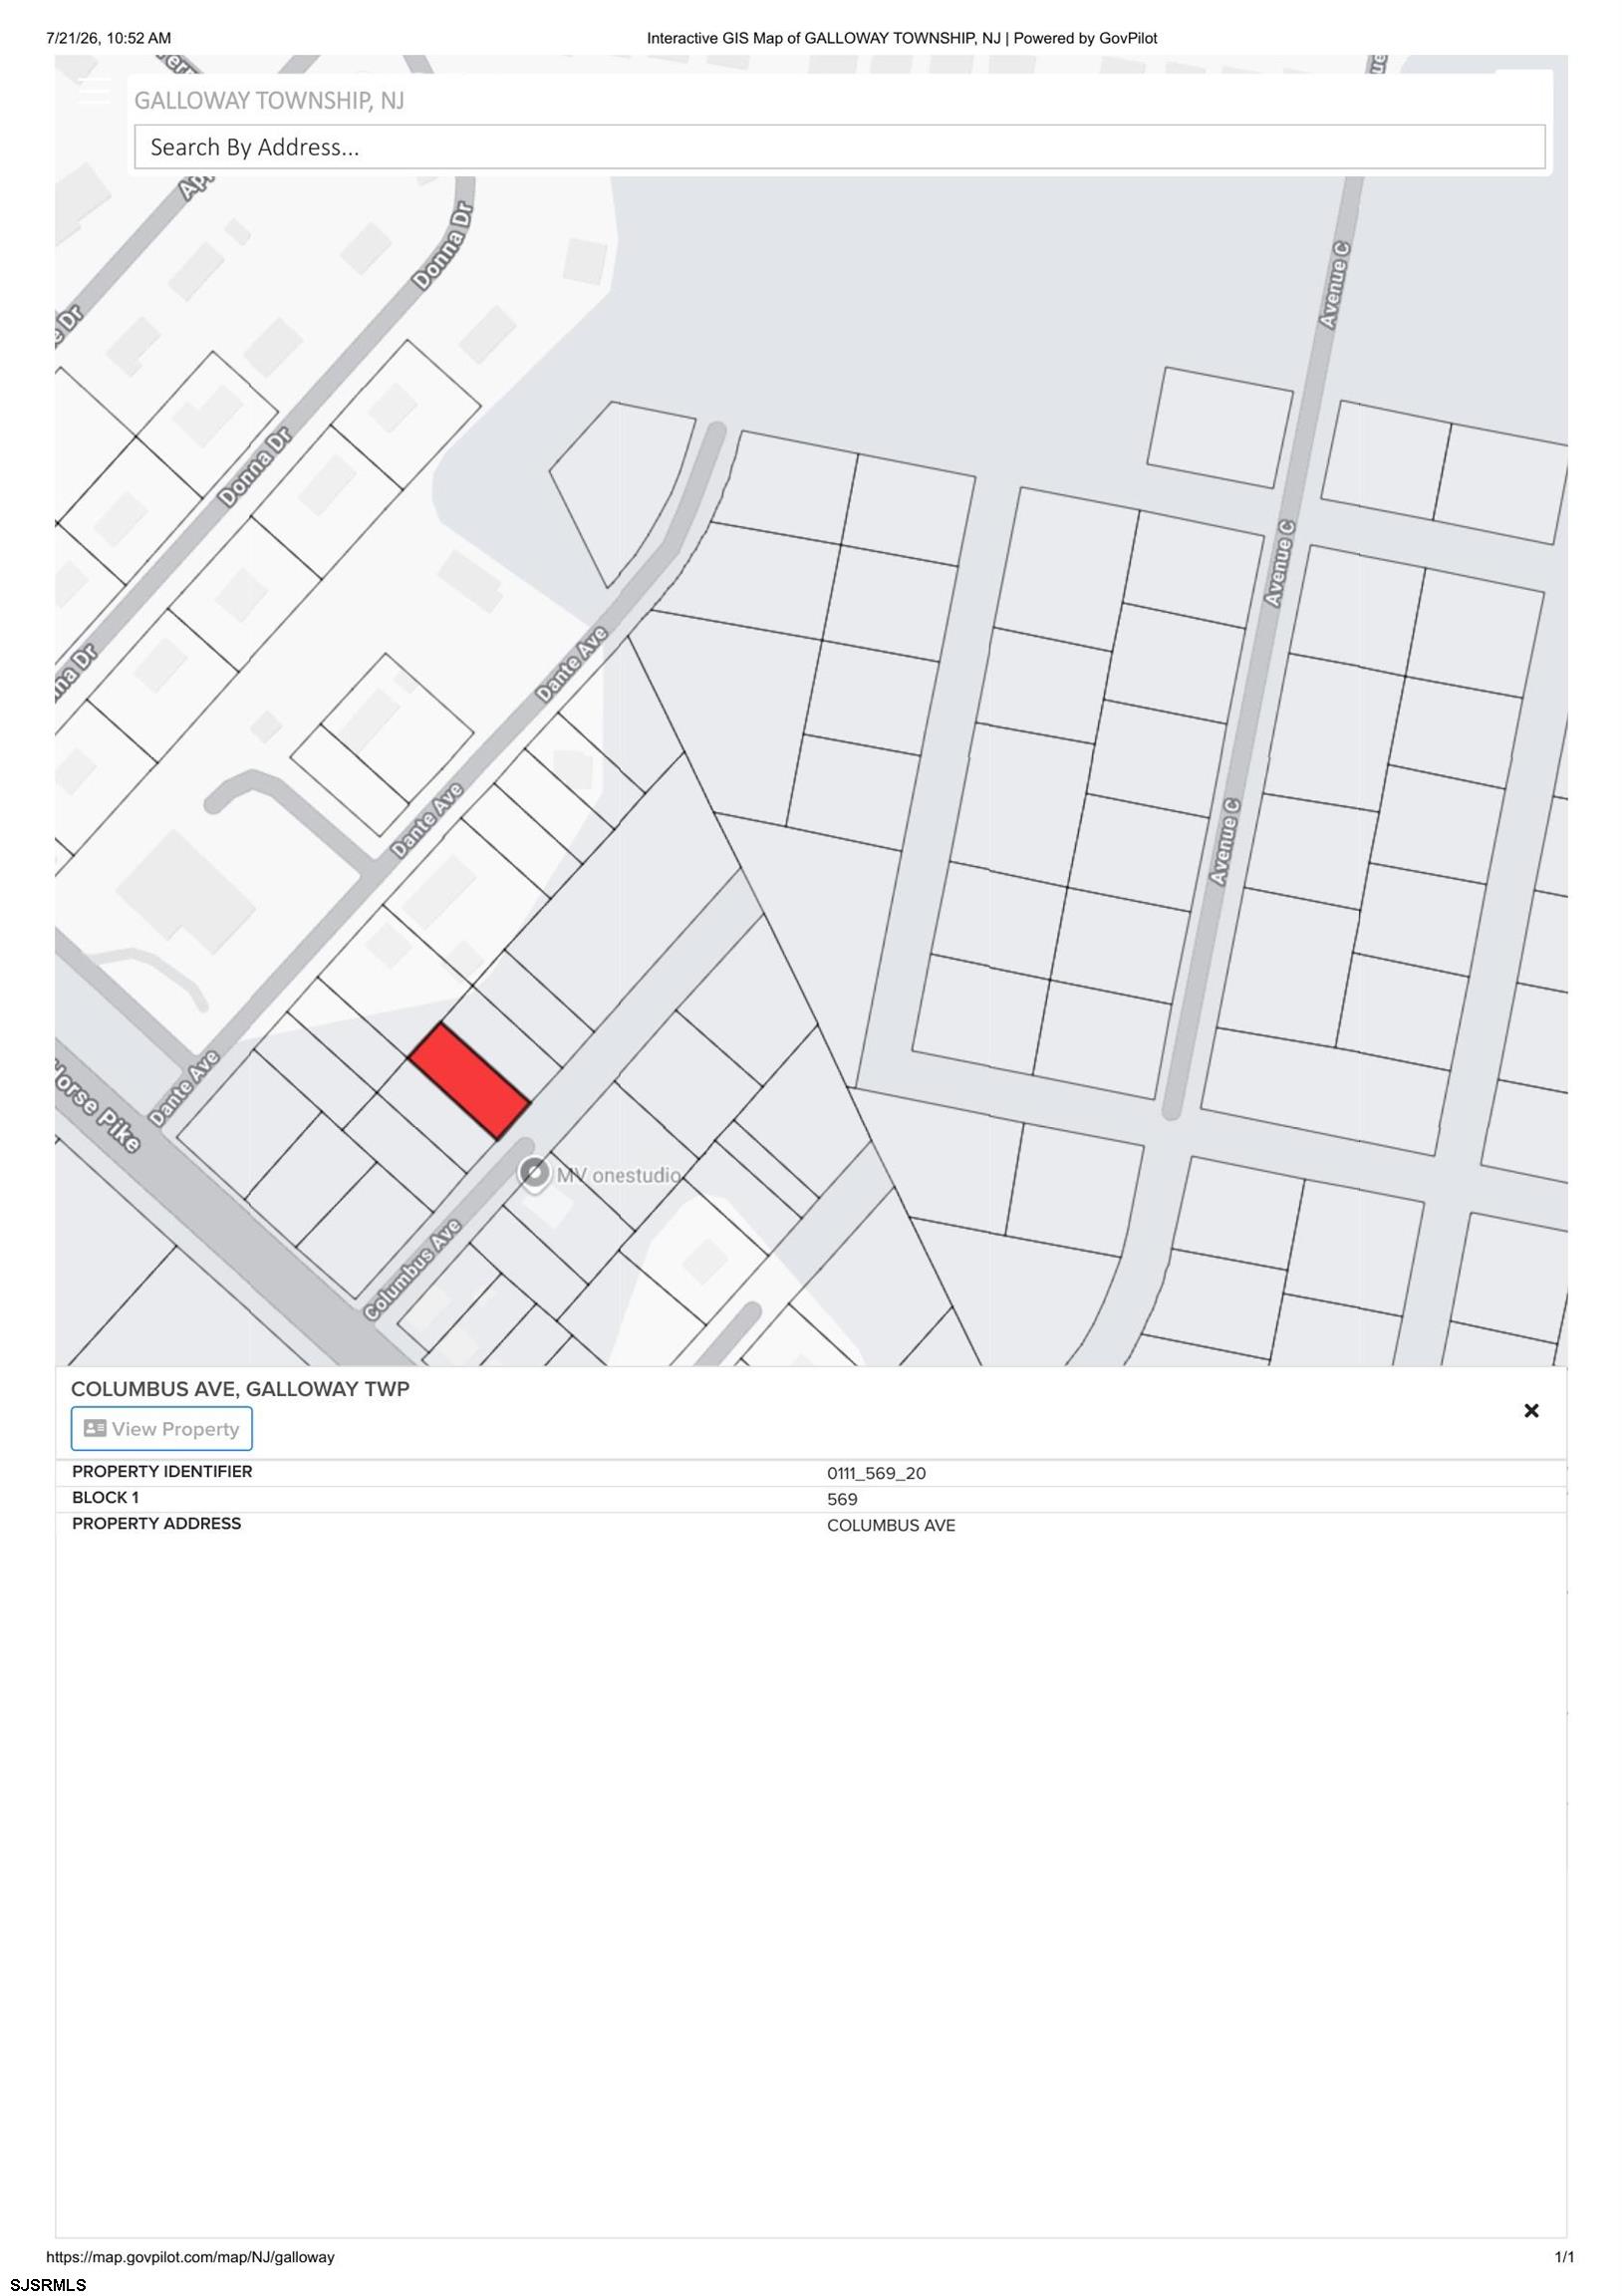
Task: Click the PROPERTY IDENTIFIER label
Action: [x=162, y=1472]
